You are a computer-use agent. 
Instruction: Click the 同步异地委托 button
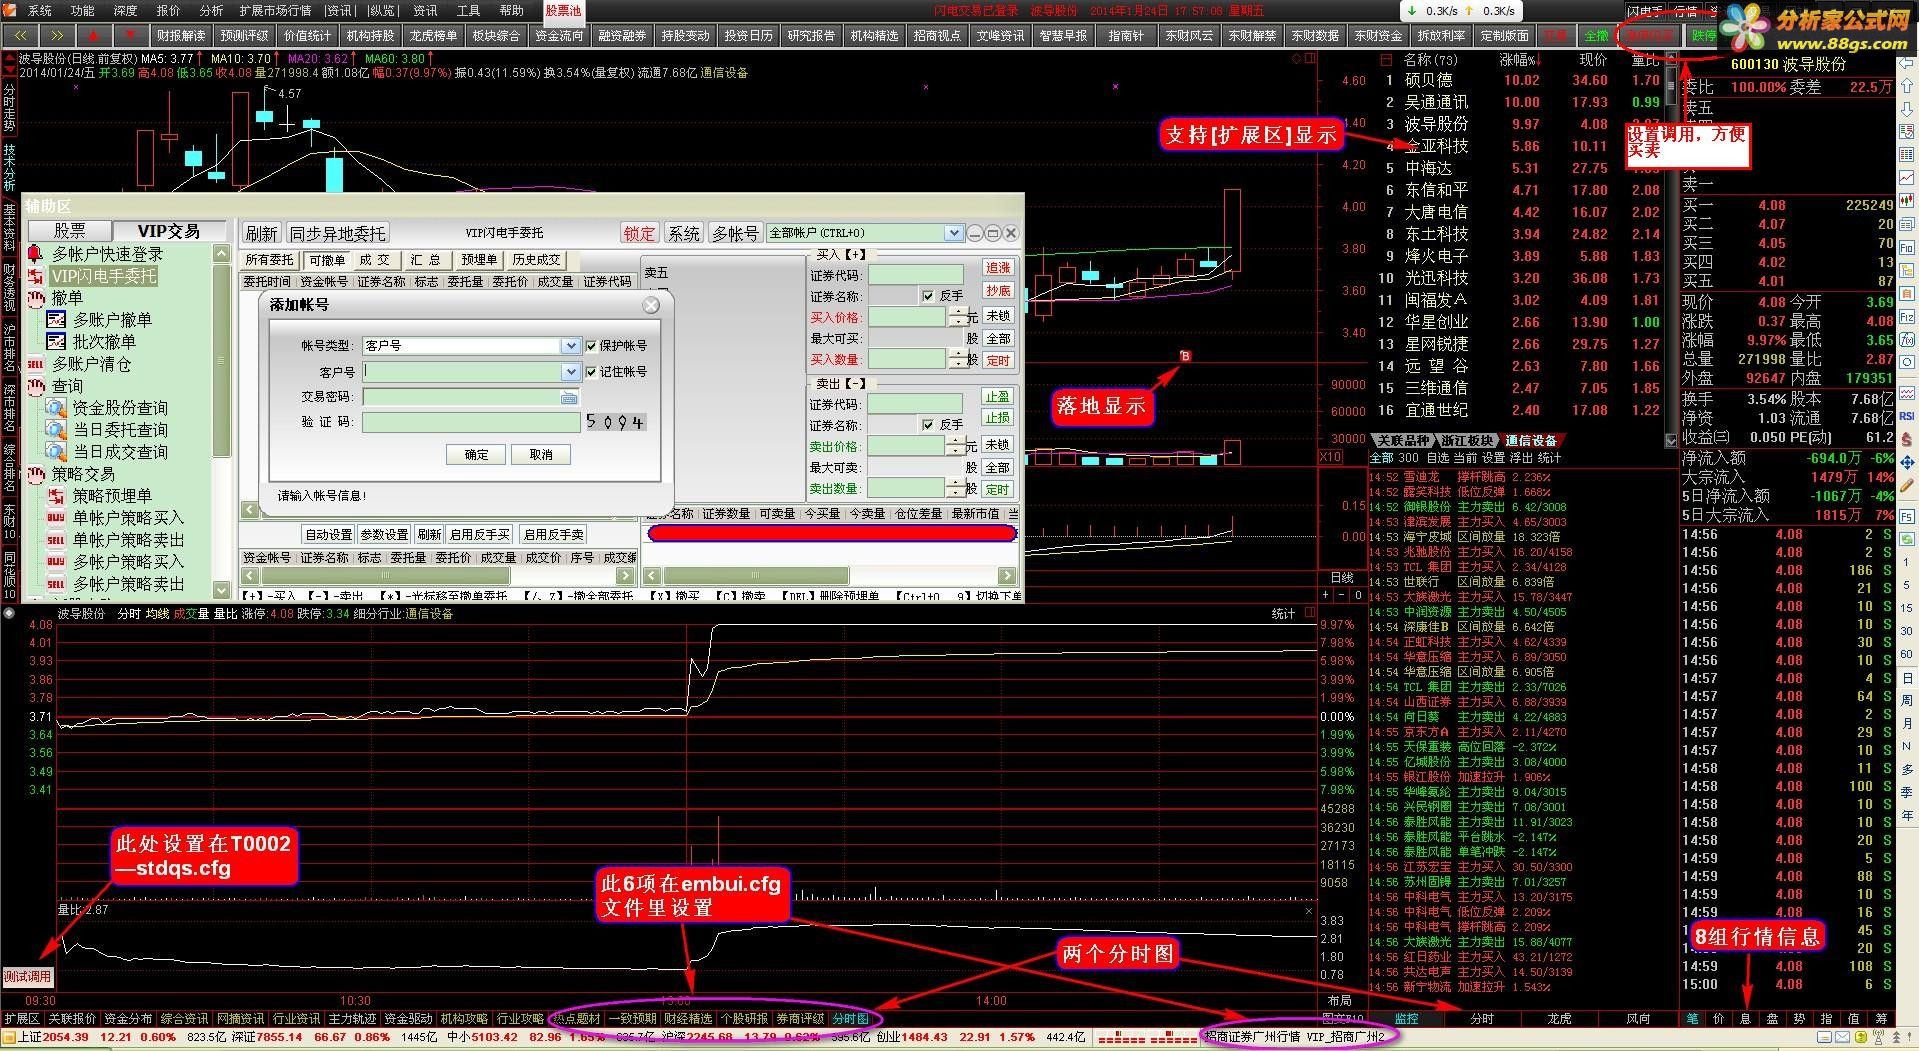click(x=337, y=233)
